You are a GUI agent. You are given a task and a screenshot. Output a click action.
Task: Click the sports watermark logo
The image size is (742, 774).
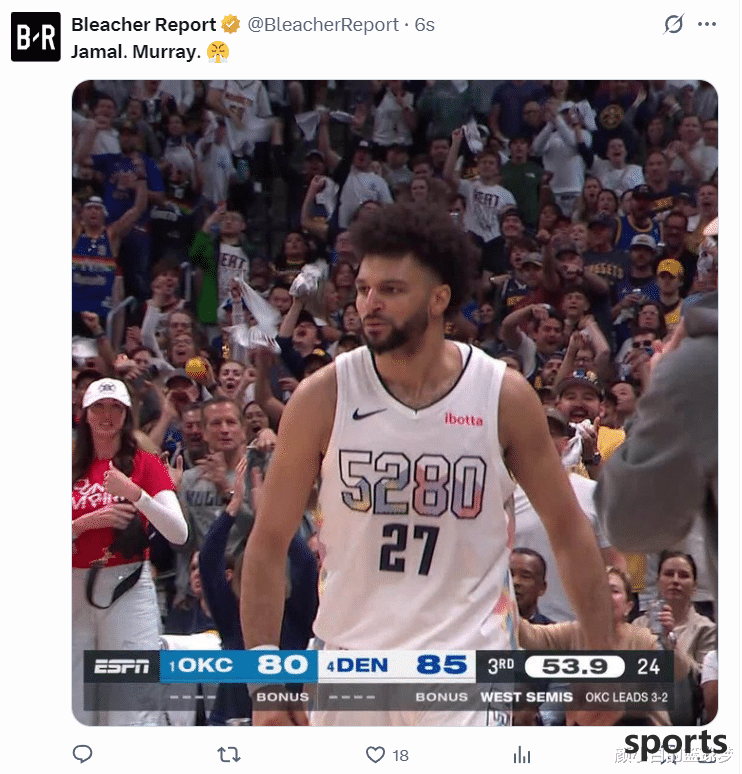(x=675, y=743)
